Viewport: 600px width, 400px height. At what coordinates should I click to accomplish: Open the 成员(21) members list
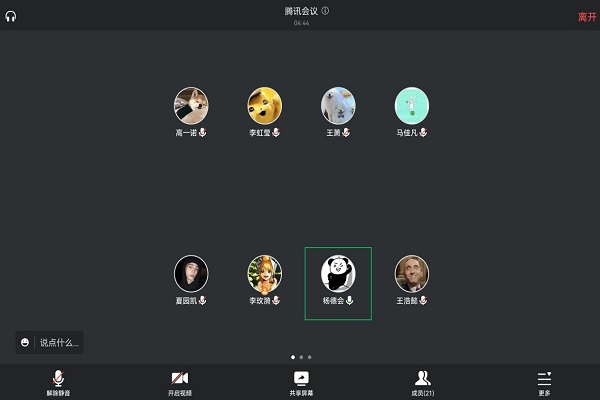pos(422,383)
